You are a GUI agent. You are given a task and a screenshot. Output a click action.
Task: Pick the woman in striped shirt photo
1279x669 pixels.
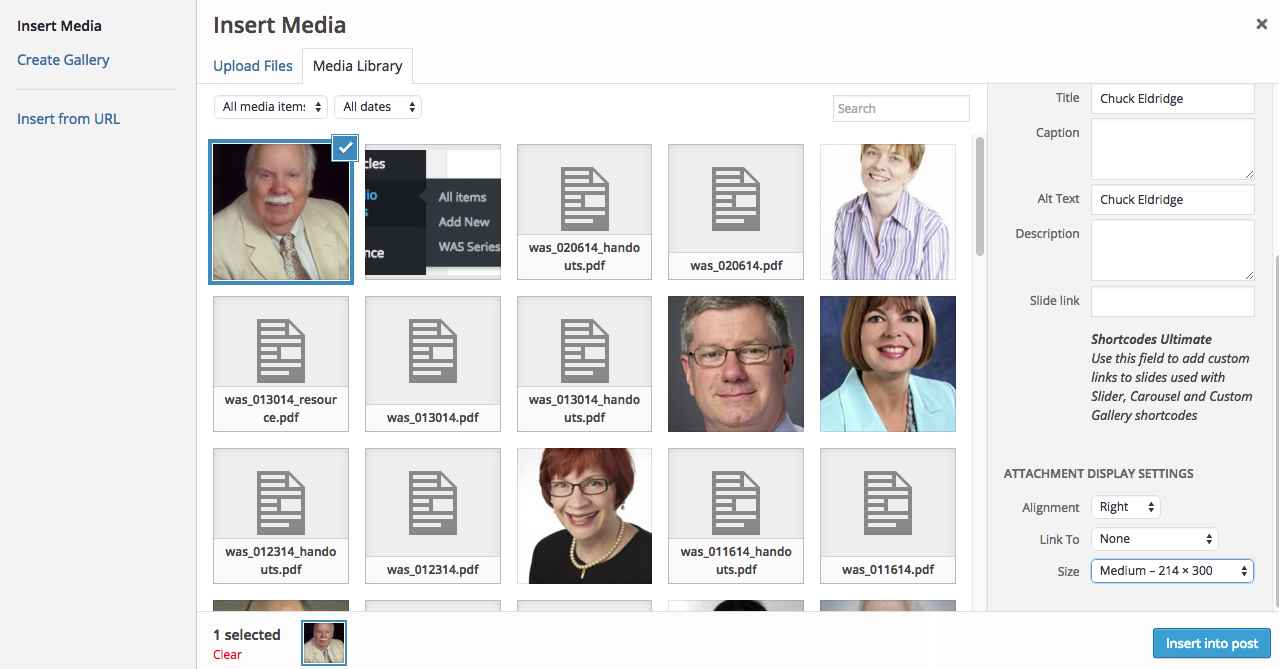point(888,212)
